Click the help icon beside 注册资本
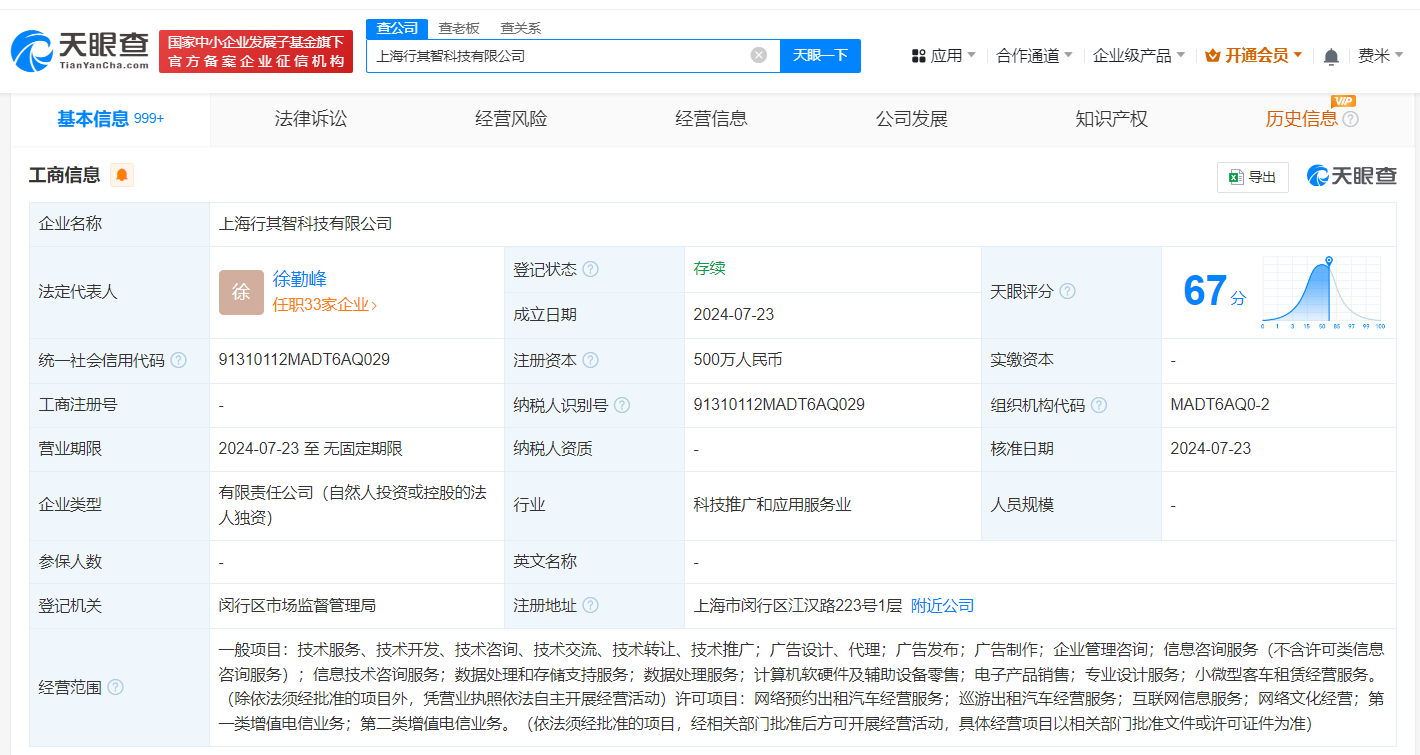The image size is (1420, 755). pyautogui.click(x=590, y=360)
